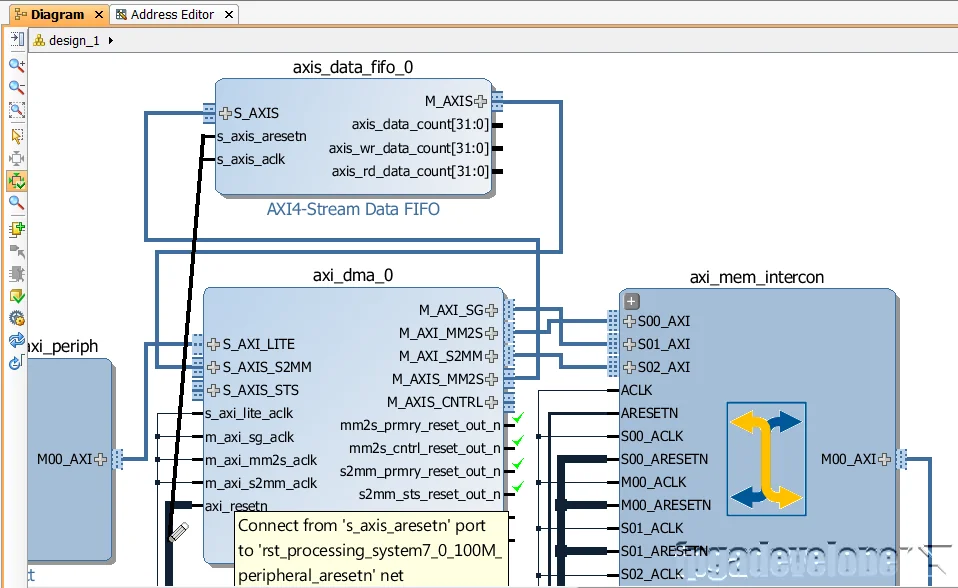The height and width of the screenshot is (588, 958).
Task: Expand M_AXIS interface on axis_data_fifo_0
Action: click(x=481, y=101)
